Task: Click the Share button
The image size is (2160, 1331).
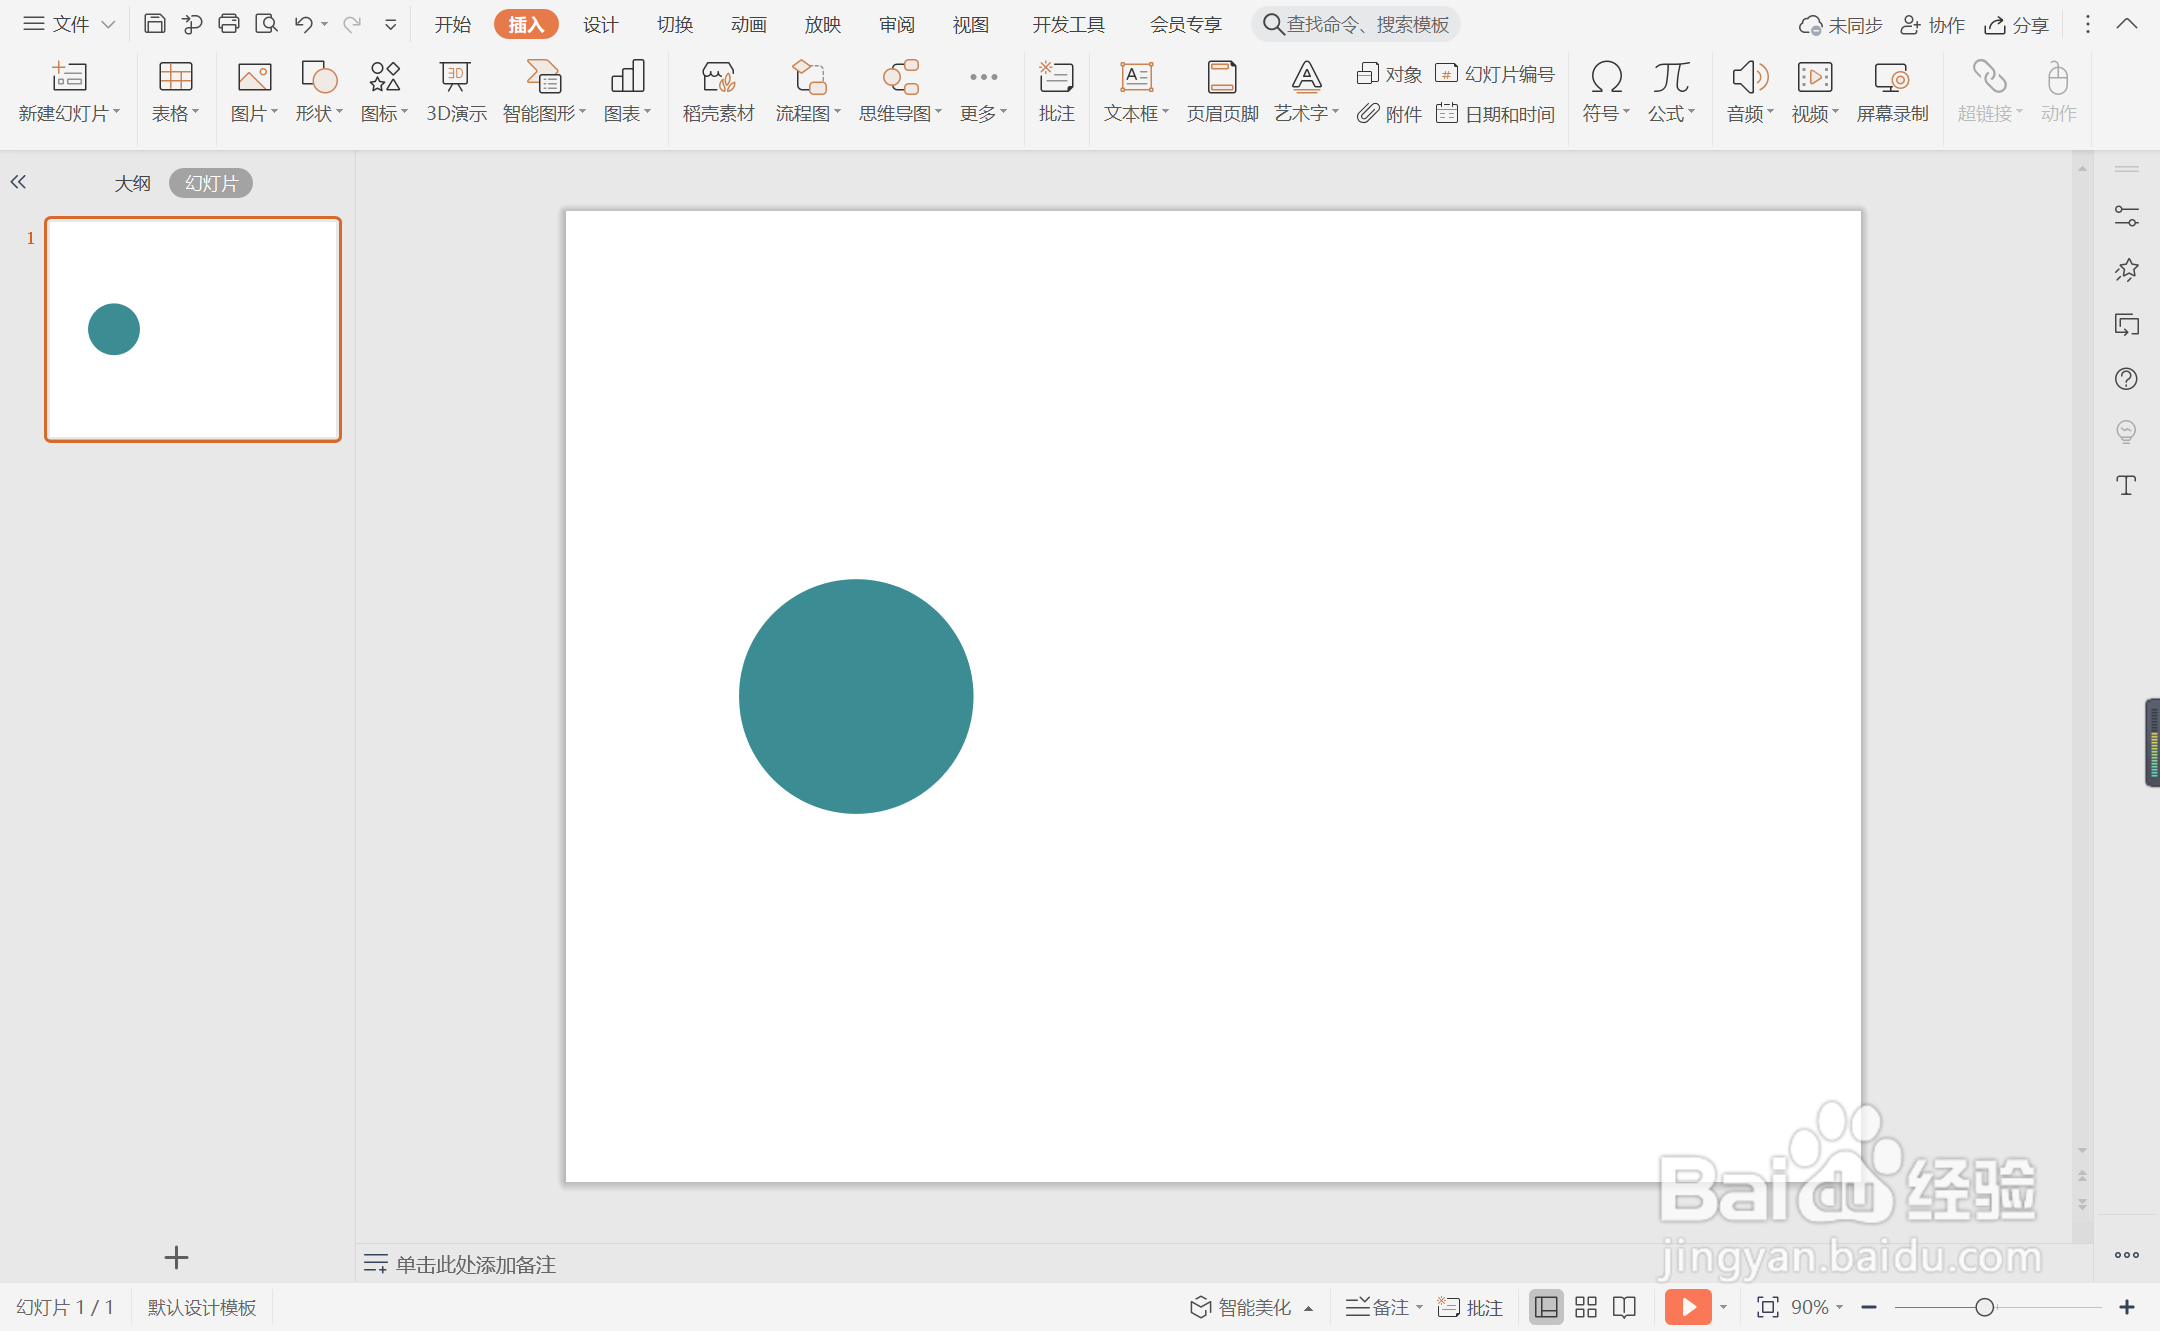Action: (2018, 24)
